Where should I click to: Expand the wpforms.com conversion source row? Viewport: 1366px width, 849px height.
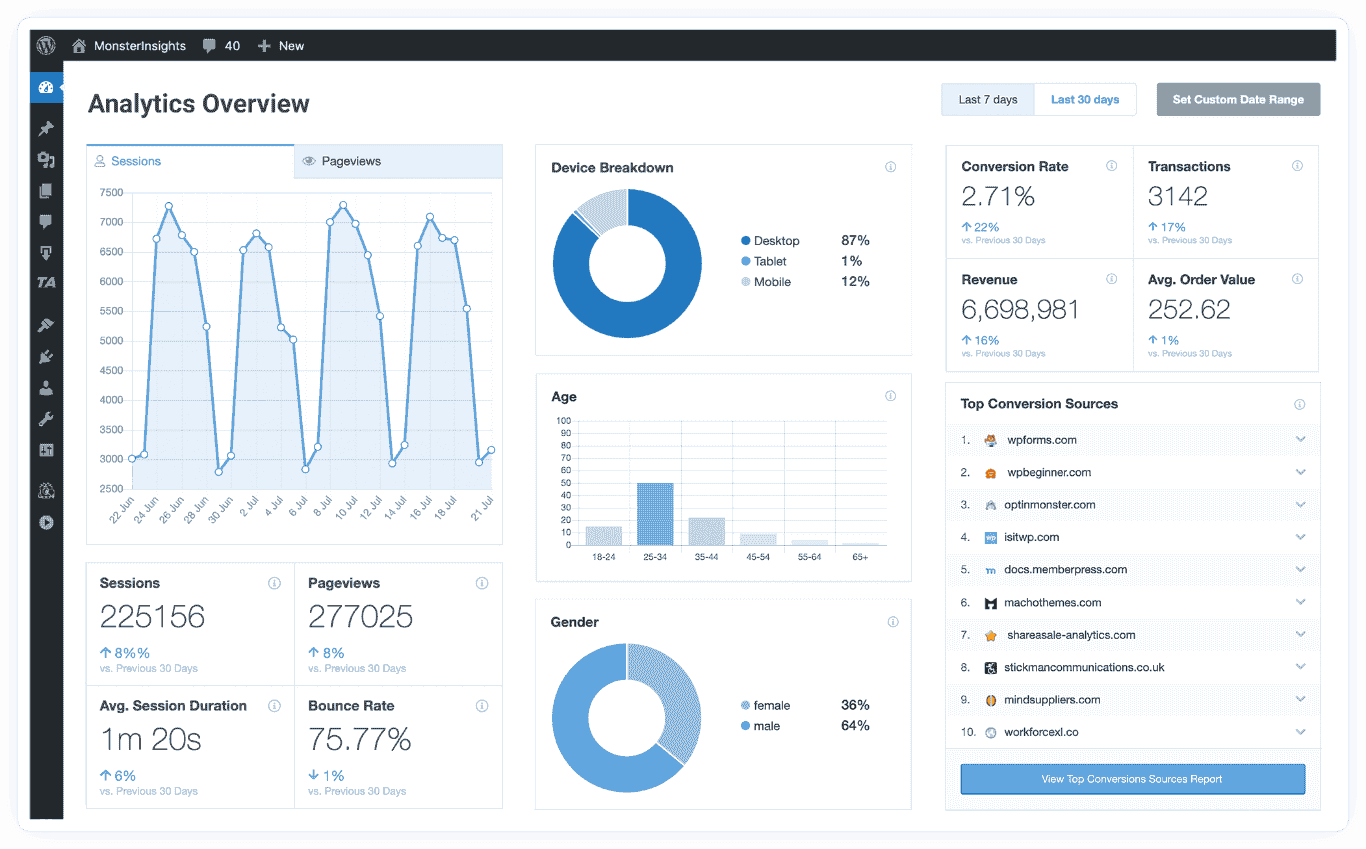[x=1301, y=440]
